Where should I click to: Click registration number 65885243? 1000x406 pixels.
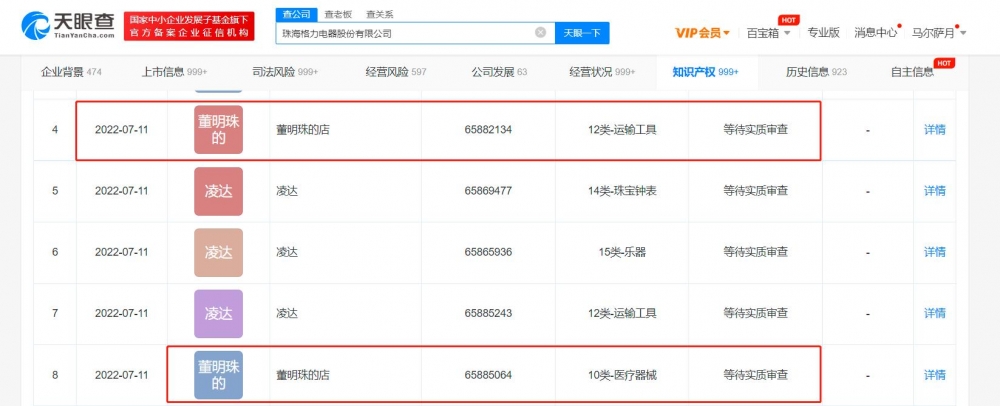click(488, 313)
